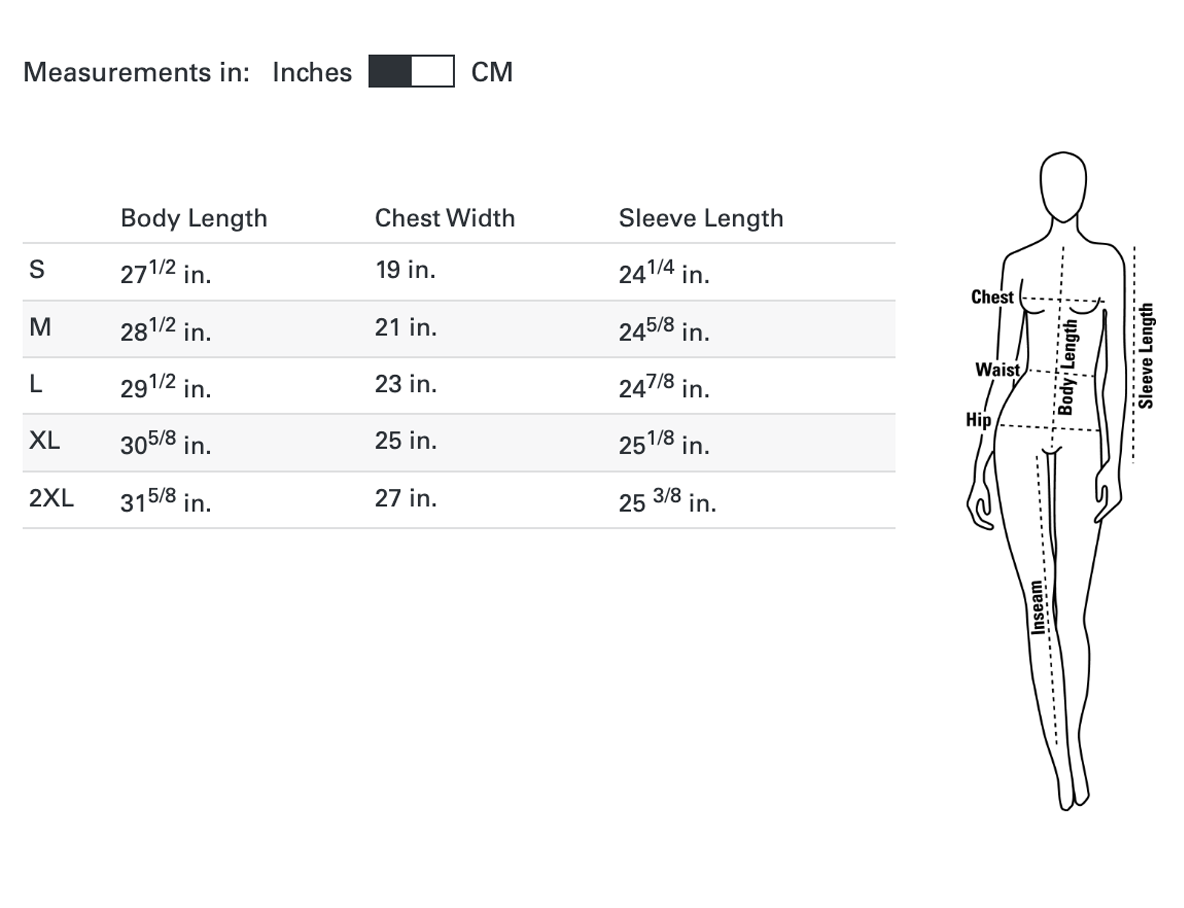
Task: Click the Sleeve Length column header
Action: coord(701,218)
